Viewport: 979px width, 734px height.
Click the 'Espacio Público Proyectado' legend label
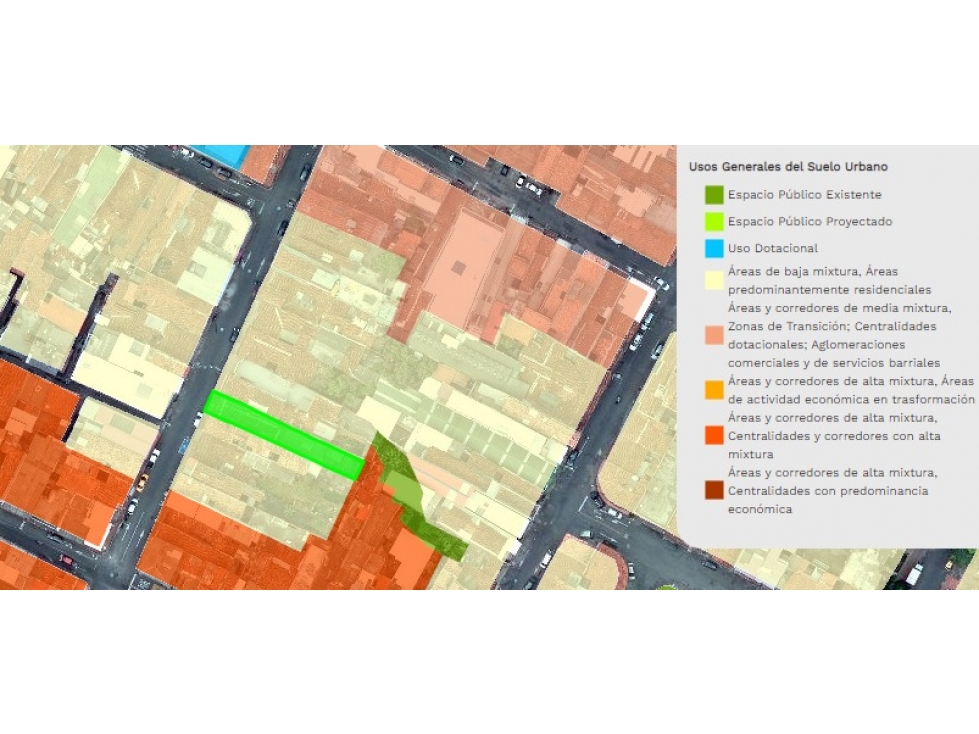coord(810,222)
